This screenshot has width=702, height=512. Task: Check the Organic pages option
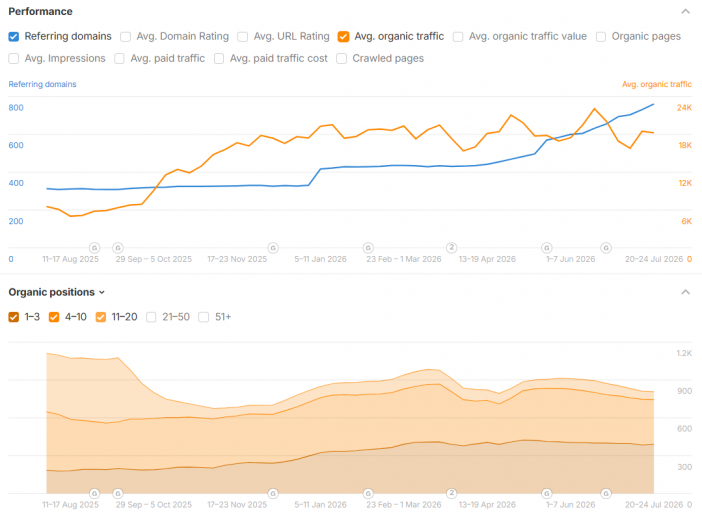(x=601, y=37)
